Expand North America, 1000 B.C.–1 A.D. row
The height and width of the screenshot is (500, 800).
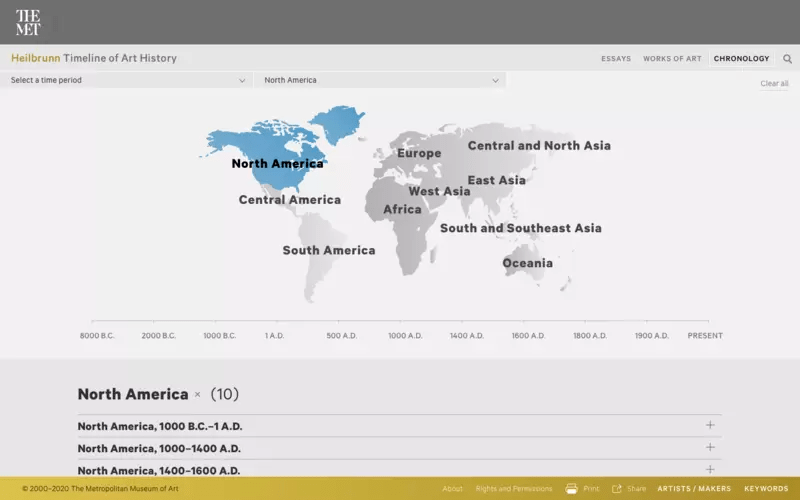[x=710, y=425]
